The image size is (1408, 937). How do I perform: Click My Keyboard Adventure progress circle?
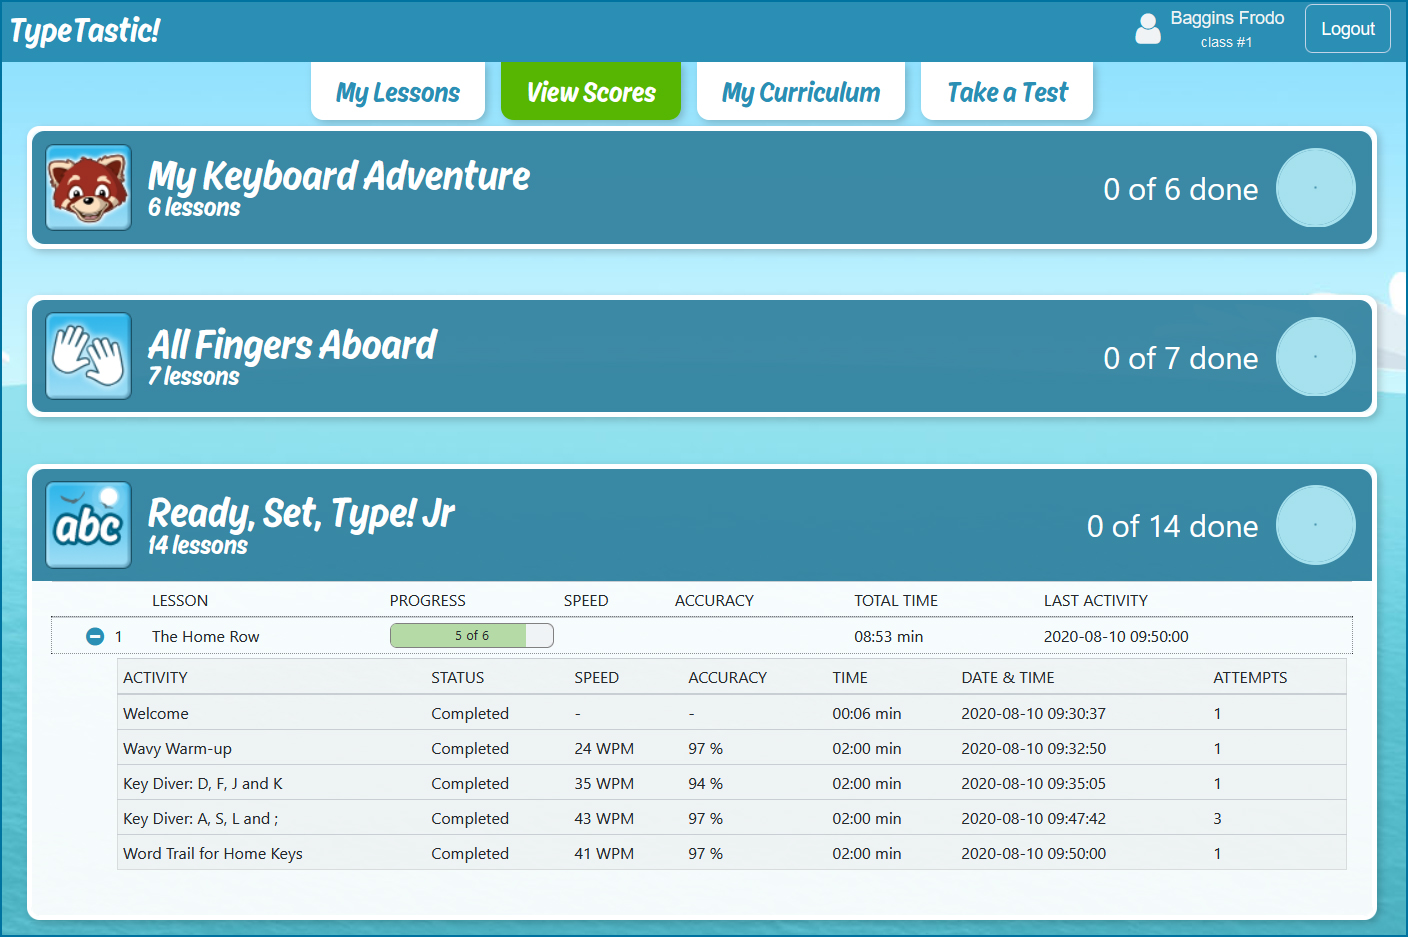(x=1315, y=188)
